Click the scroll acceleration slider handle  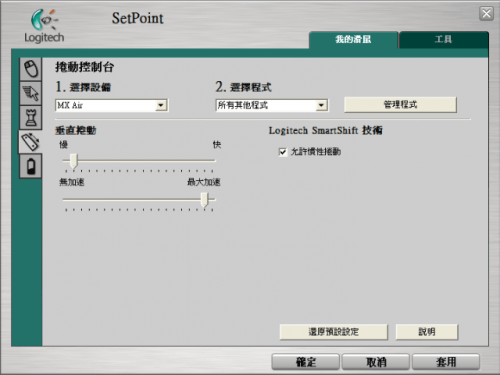204,200
